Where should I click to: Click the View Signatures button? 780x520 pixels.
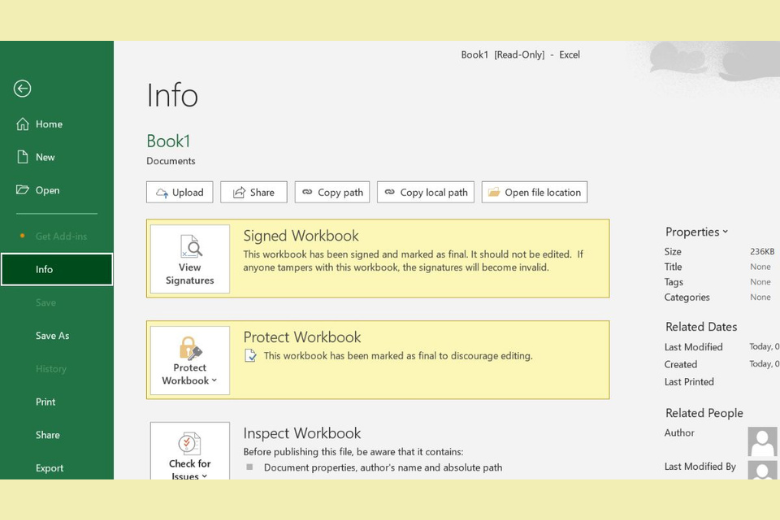[x=190, y=259]
